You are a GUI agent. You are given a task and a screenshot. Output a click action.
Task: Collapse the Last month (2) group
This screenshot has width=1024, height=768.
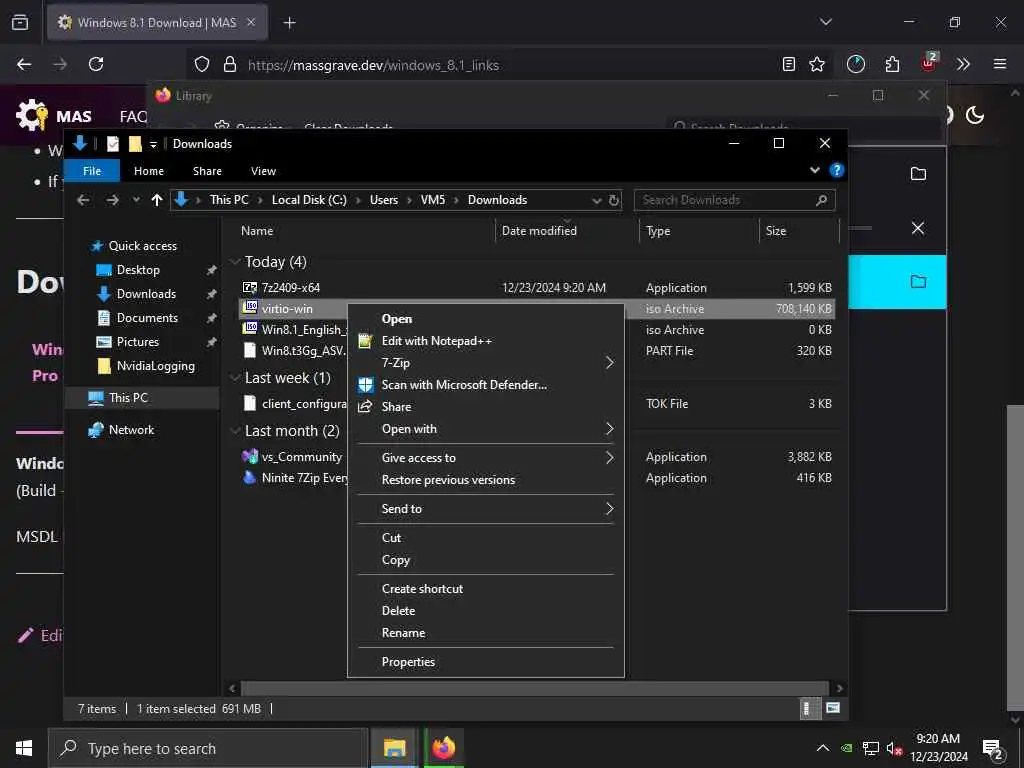point(235,431)
